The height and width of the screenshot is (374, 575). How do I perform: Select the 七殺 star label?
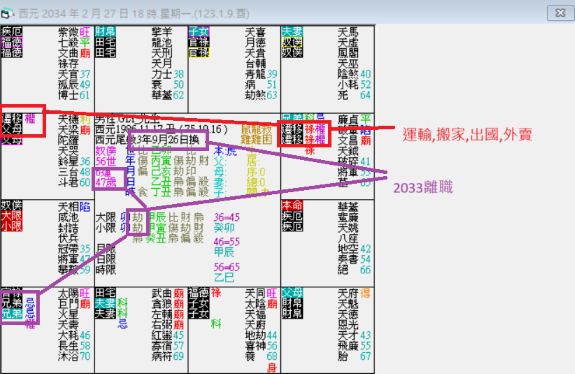(68, 43)
